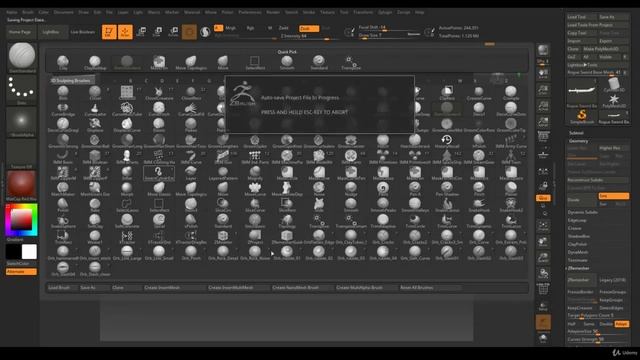Toggle FreezeBorder in ZRemesher
The height and width of the screenshot is (360, 640).
pyautogui.click(x=581, y=292)
